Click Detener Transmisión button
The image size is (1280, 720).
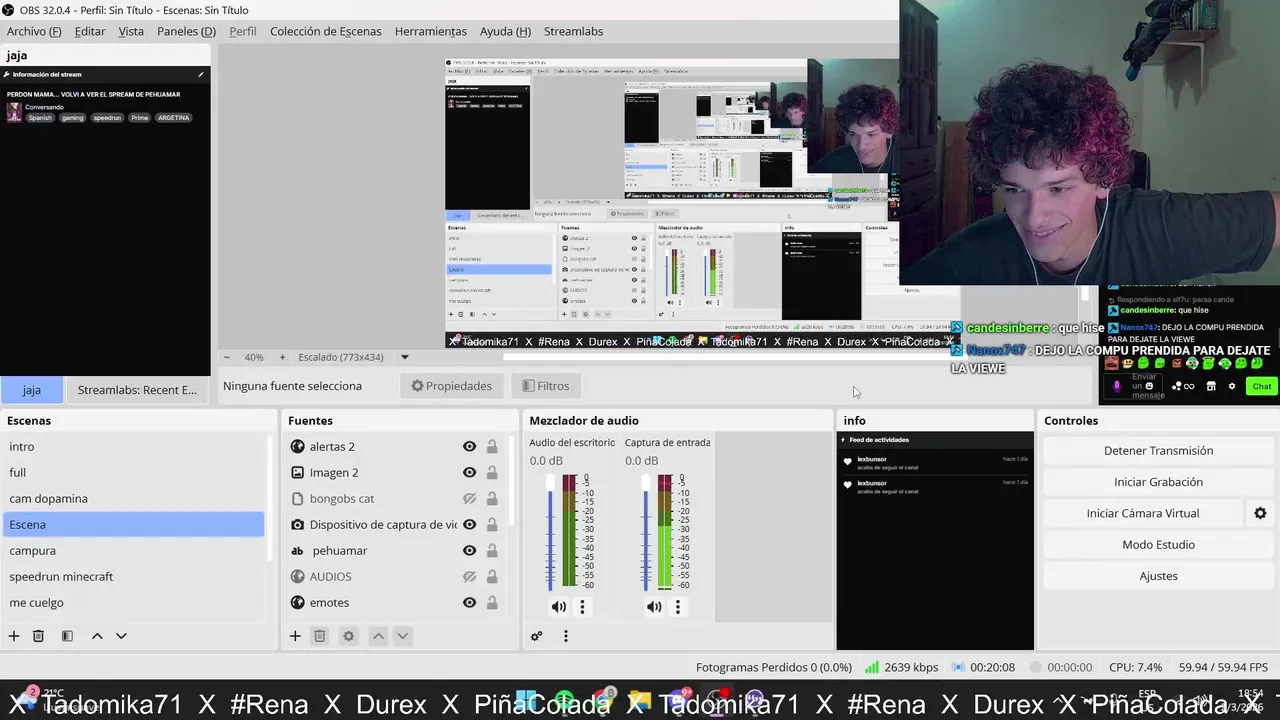pyautogui.click(x=1158, y=450)
